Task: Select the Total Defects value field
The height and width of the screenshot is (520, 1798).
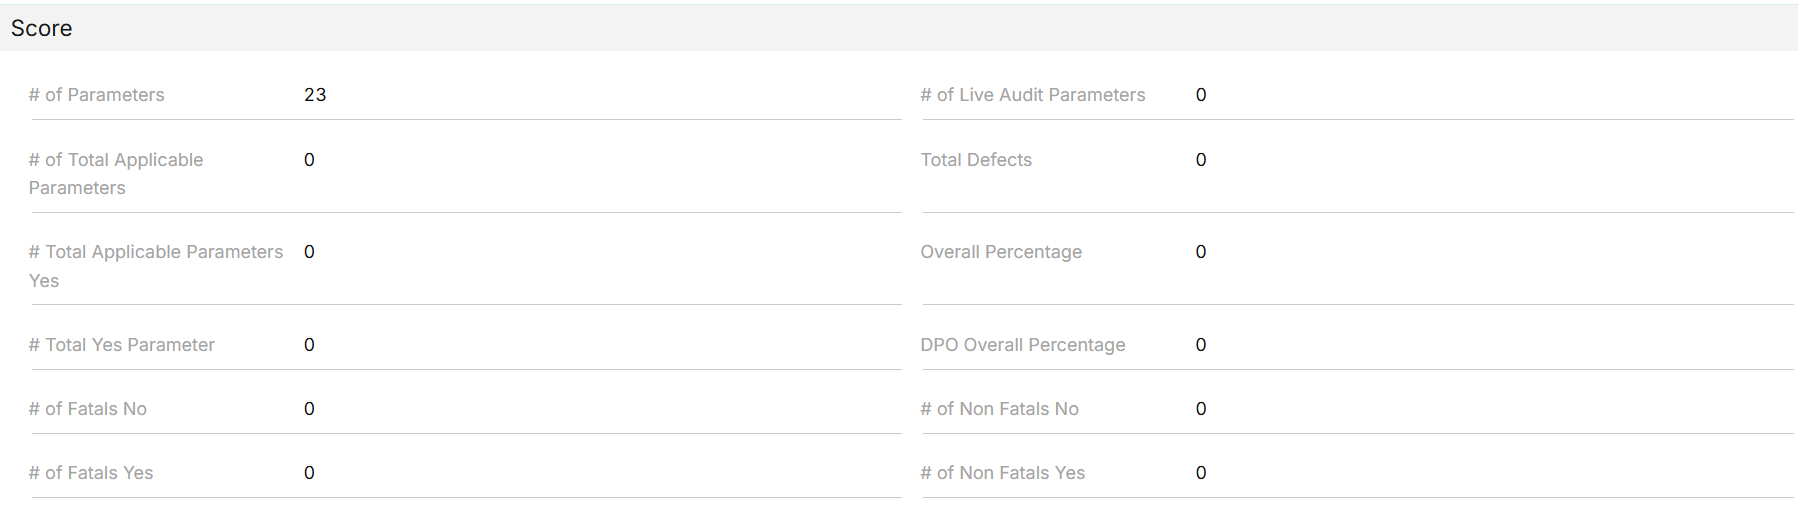Action: (x=1201, y=160)
